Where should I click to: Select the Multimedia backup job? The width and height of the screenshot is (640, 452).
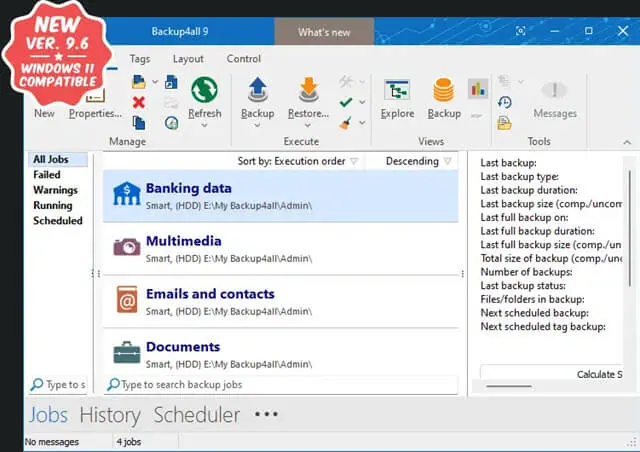280,249
